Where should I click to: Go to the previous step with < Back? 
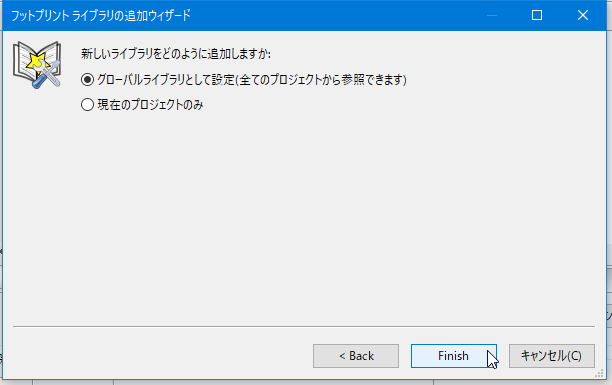(356, 356)
